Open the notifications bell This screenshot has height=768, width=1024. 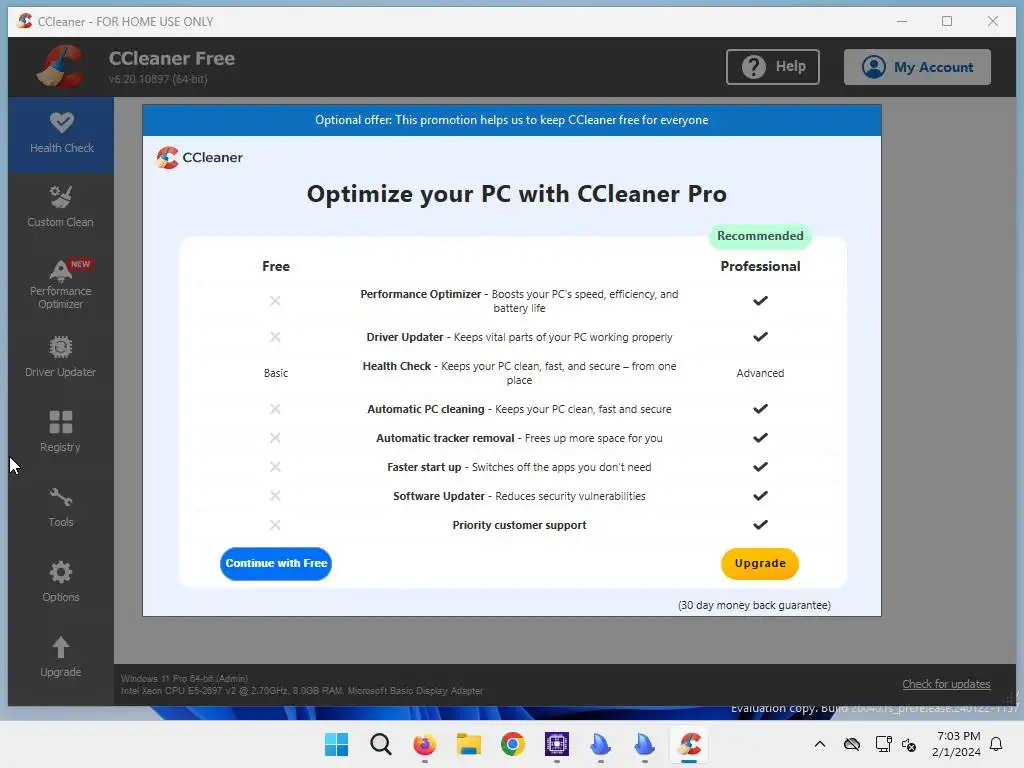[x=996, y=744]
